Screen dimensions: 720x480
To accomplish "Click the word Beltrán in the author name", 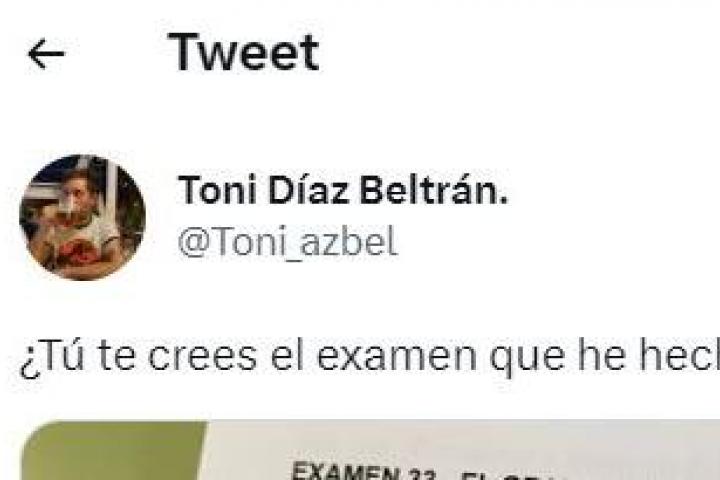I will coord(433,190).
